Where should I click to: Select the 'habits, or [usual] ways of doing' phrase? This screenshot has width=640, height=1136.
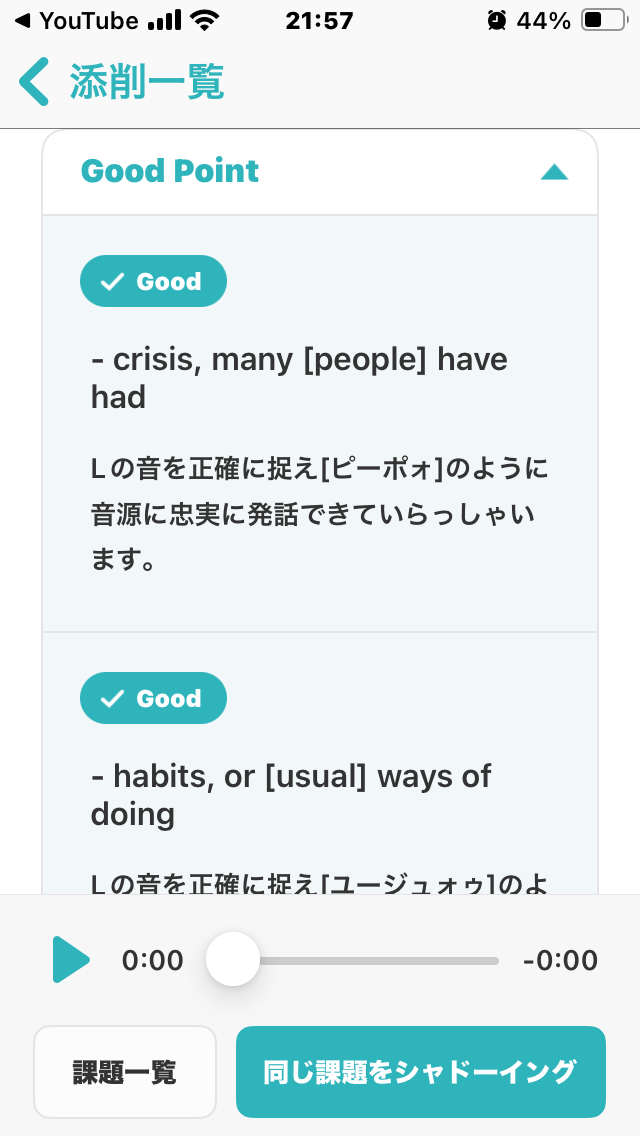[x=291, y=795]
